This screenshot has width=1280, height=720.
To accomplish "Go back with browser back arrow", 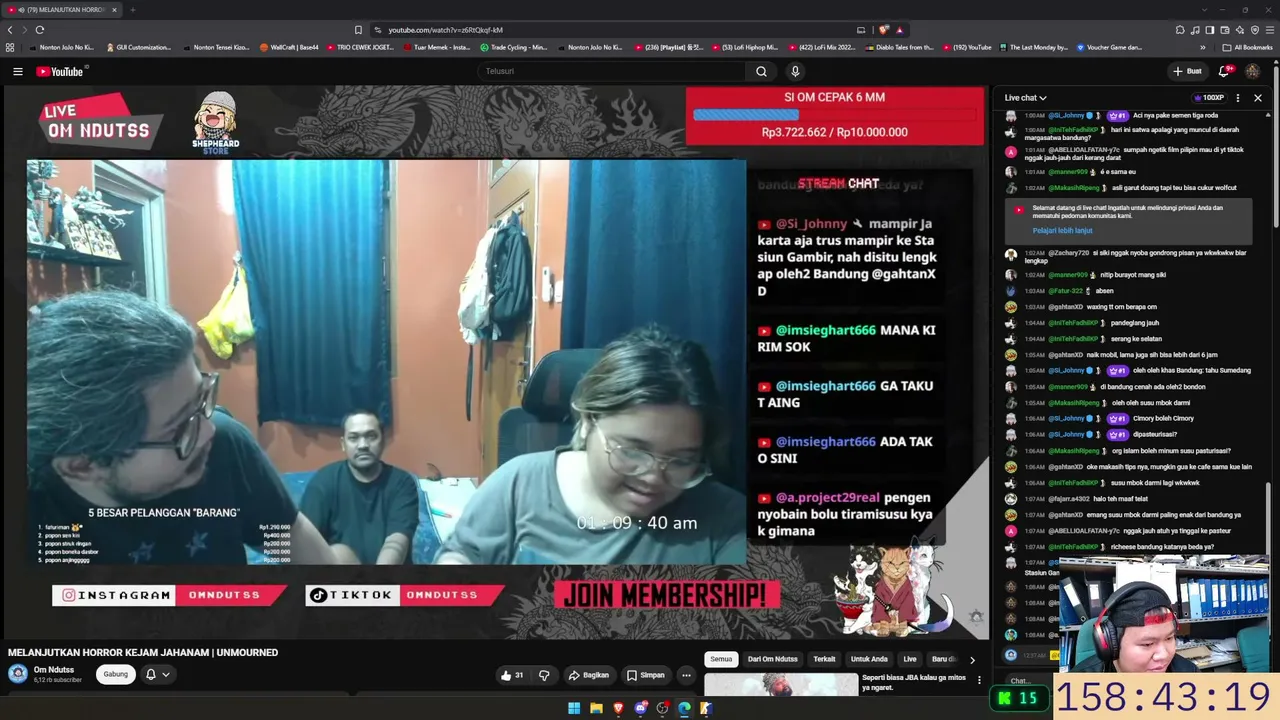I will point(10,30).
